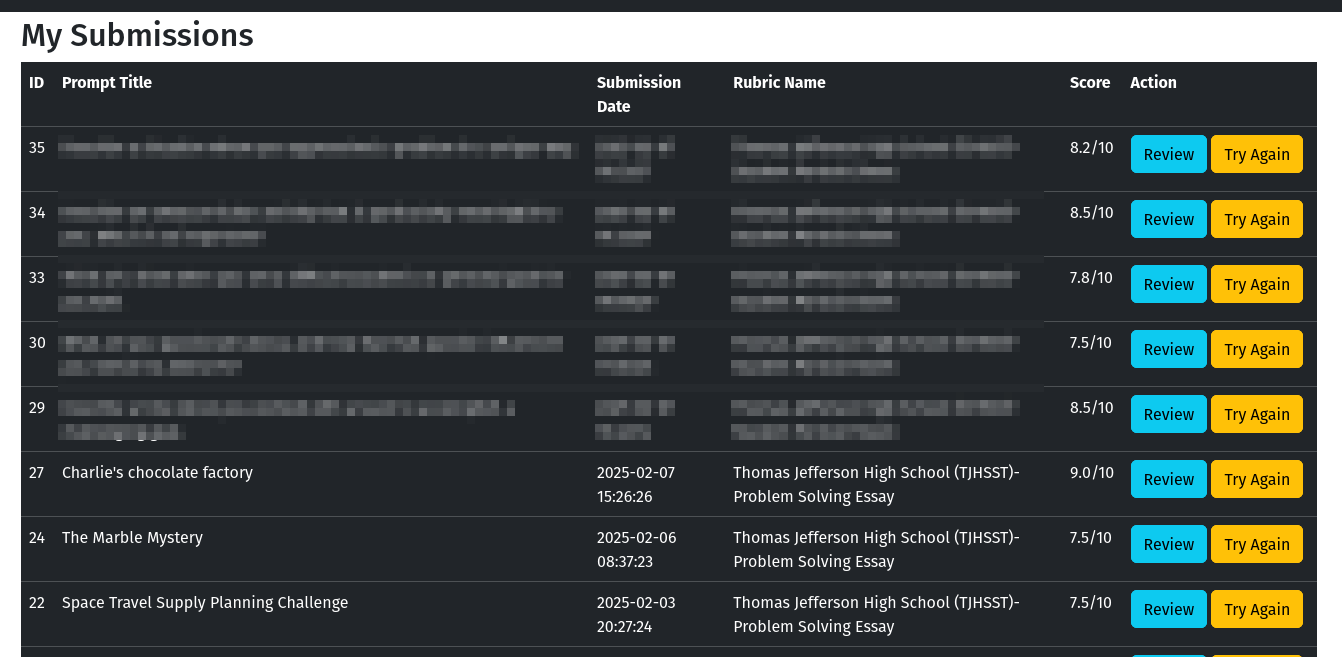Viewport: 1342px width, 657px height.
Task: Click Review for Charlie's chocolate factory
Action: [1168, 478]
